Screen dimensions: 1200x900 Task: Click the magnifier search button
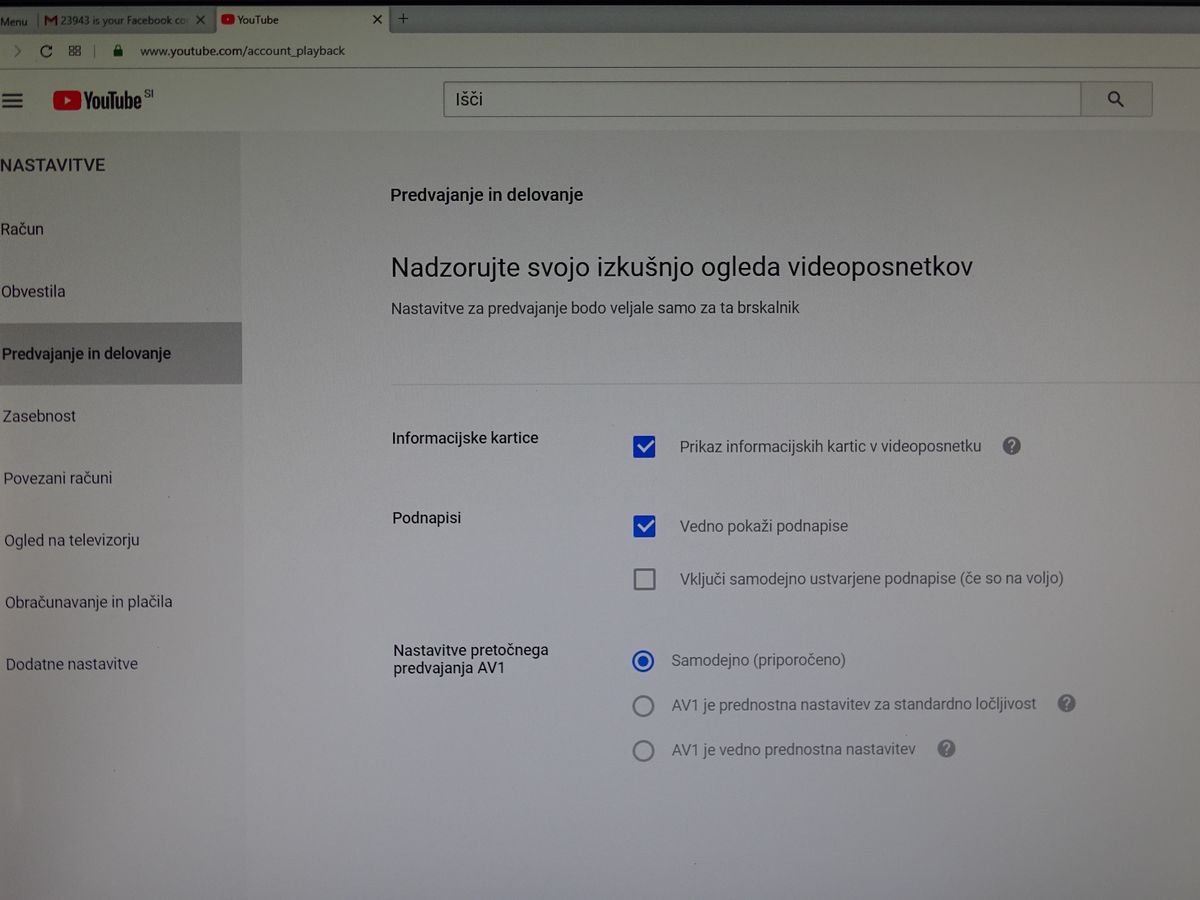[x=1116, y=99]
